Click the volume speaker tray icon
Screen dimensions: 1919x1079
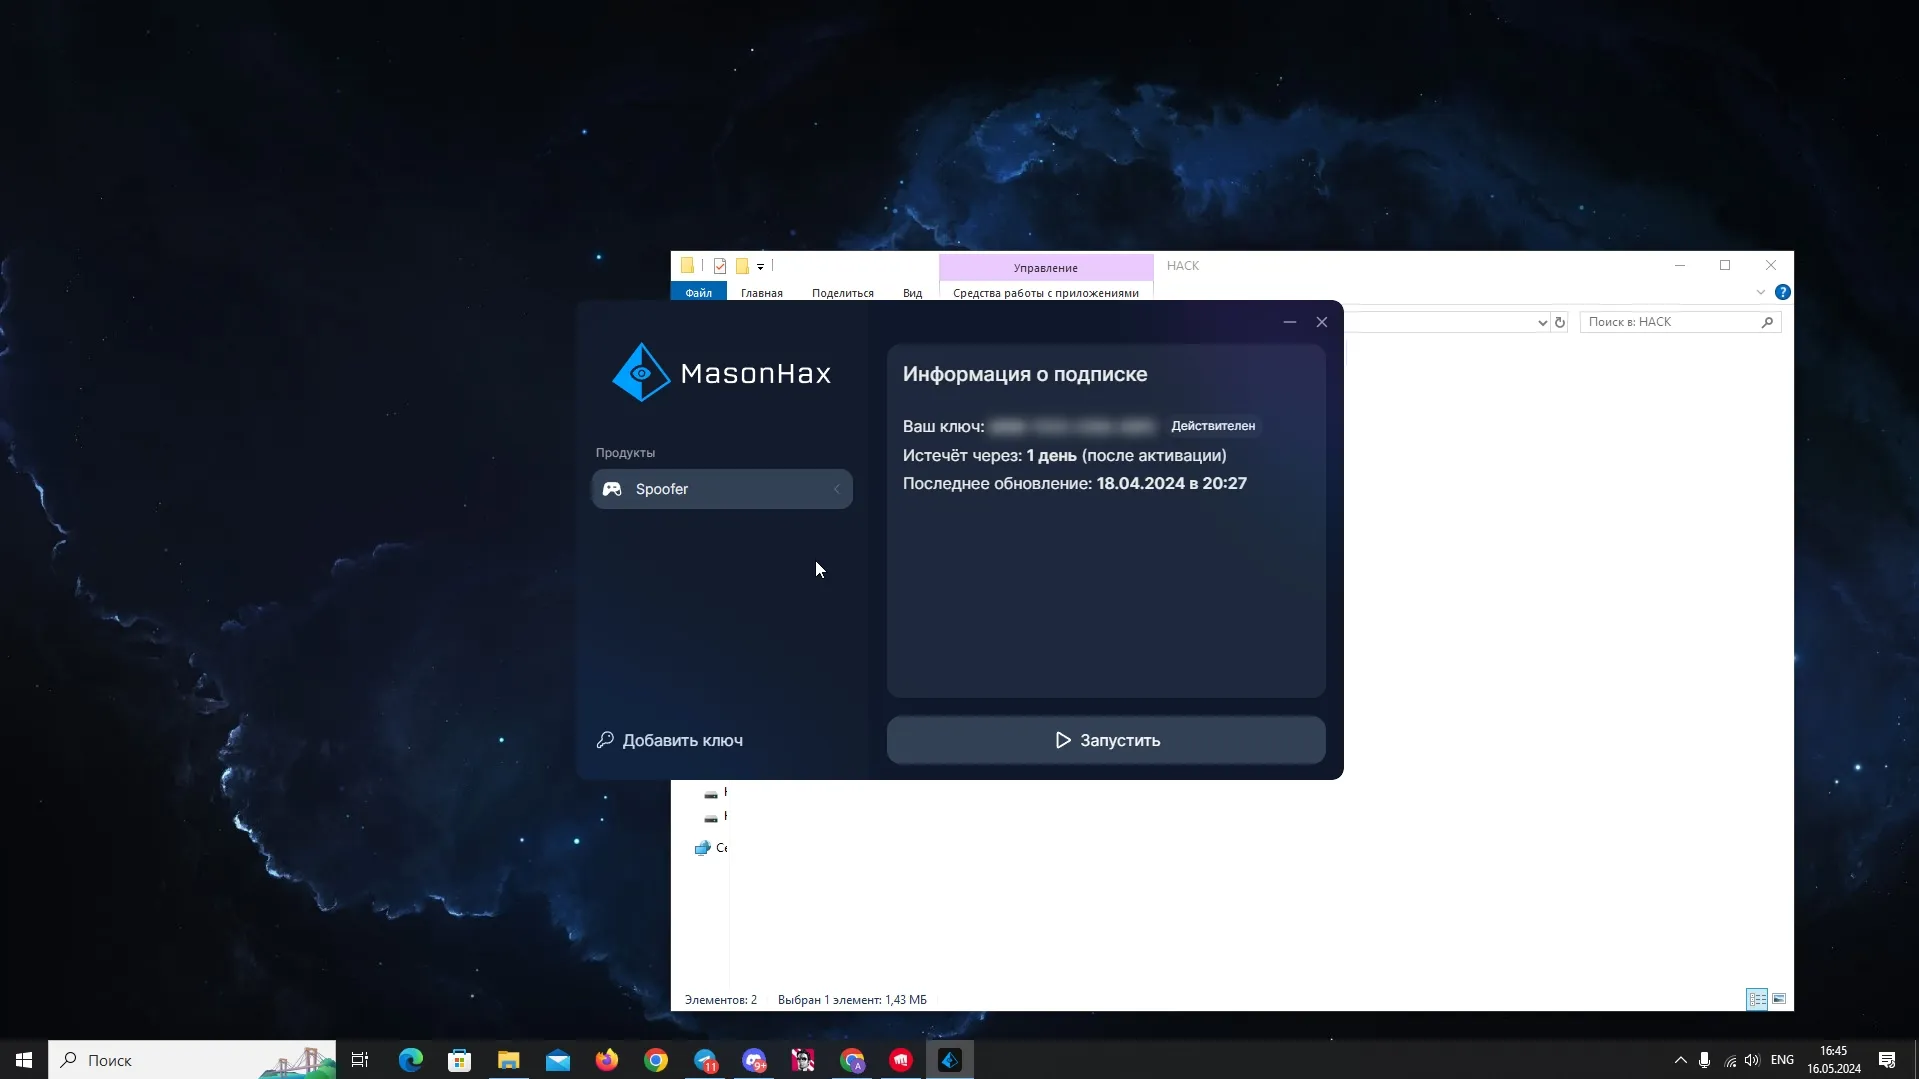[1752, 1060]
